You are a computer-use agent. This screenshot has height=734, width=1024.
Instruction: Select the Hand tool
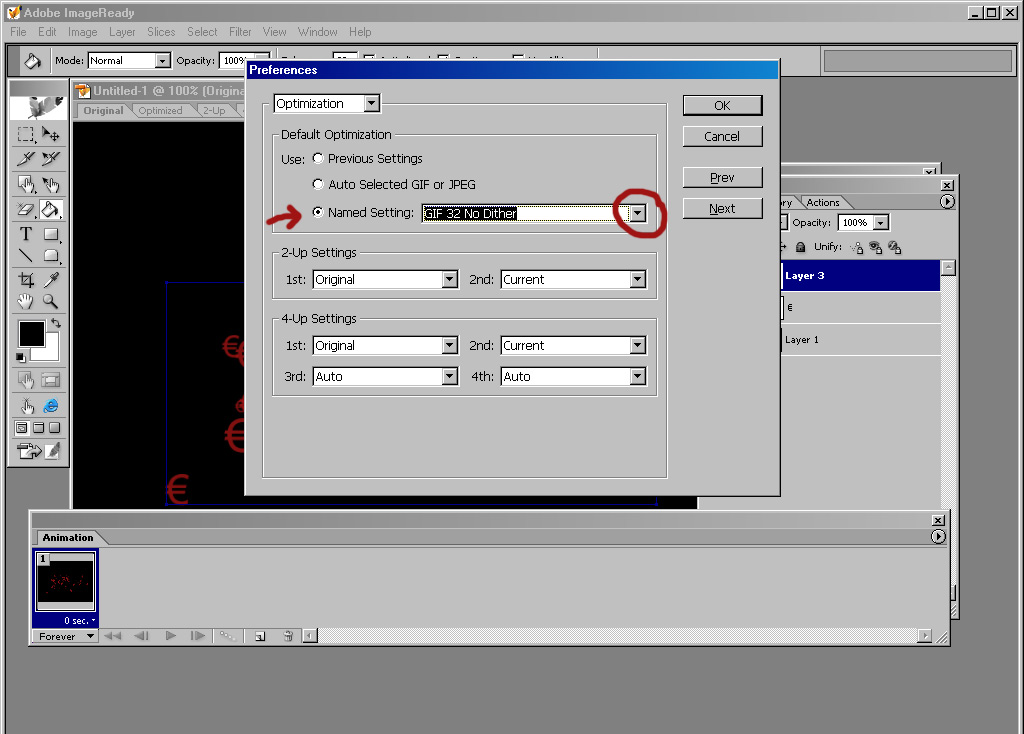(x=26, y=301)
